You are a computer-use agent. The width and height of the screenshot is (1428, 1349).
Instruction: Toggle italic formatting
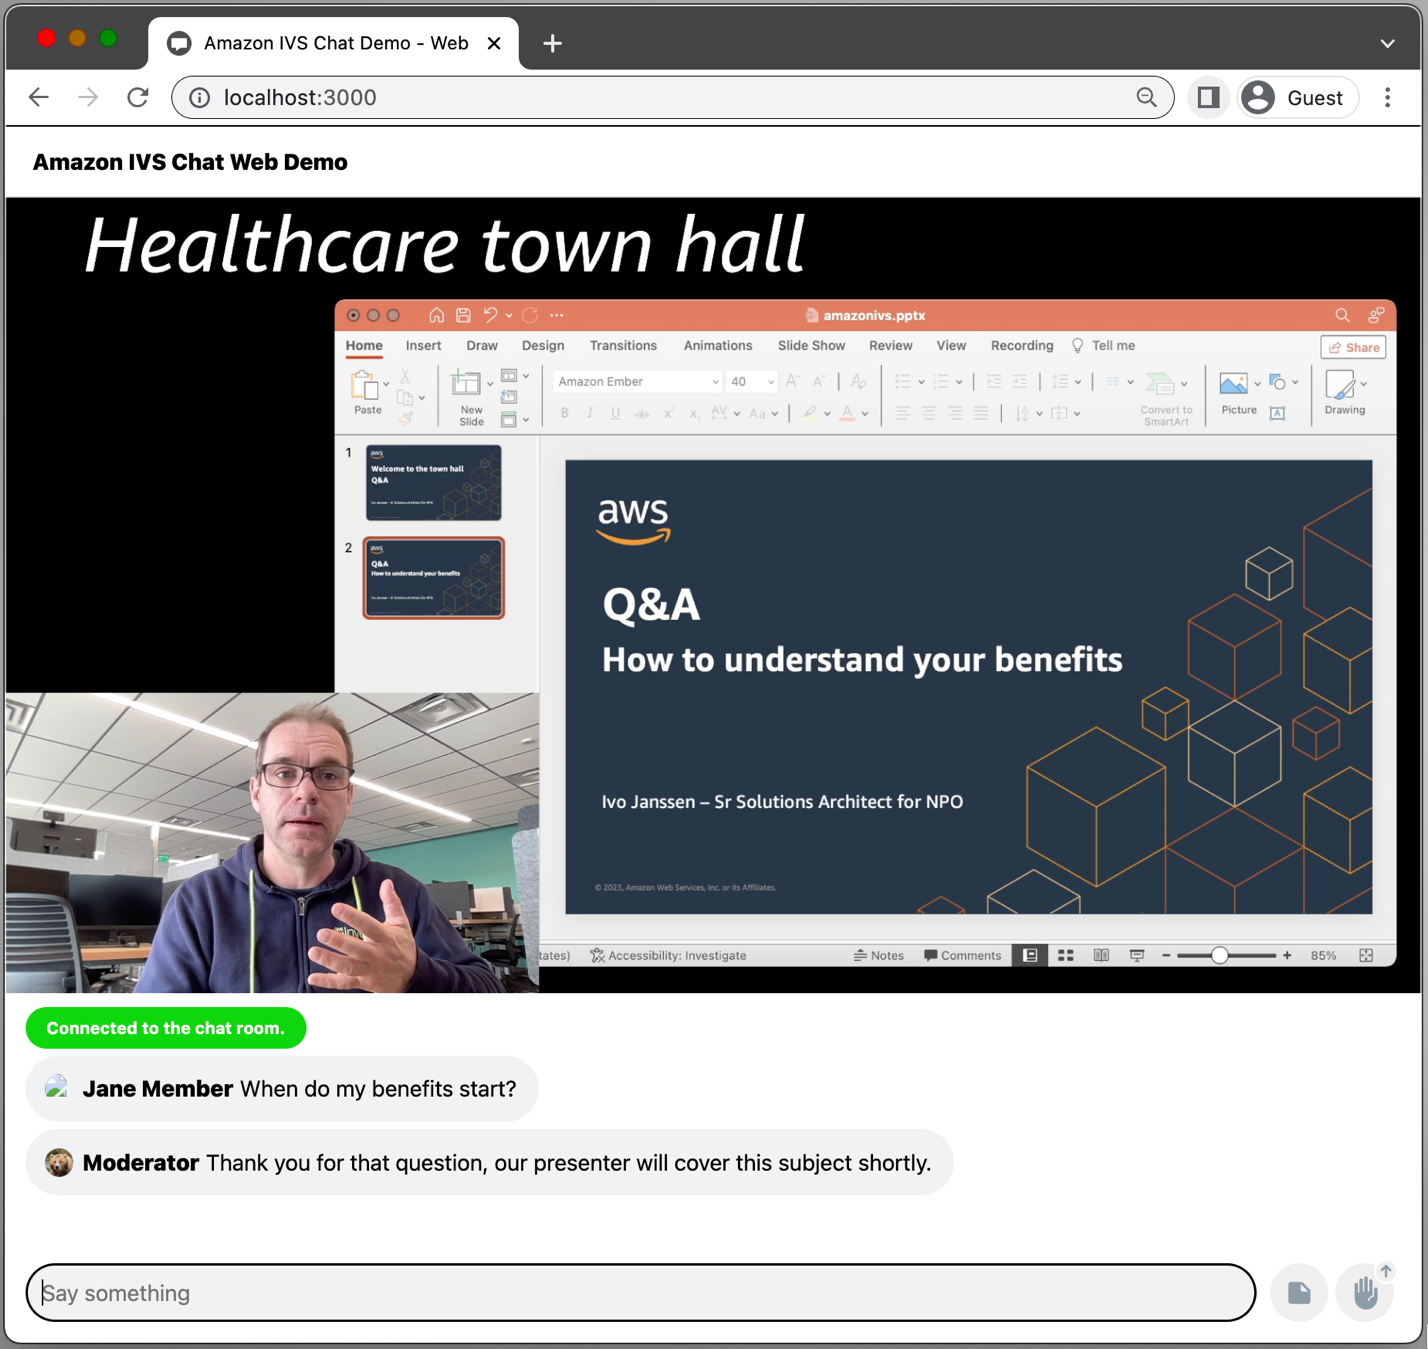[x=590, y=412]
